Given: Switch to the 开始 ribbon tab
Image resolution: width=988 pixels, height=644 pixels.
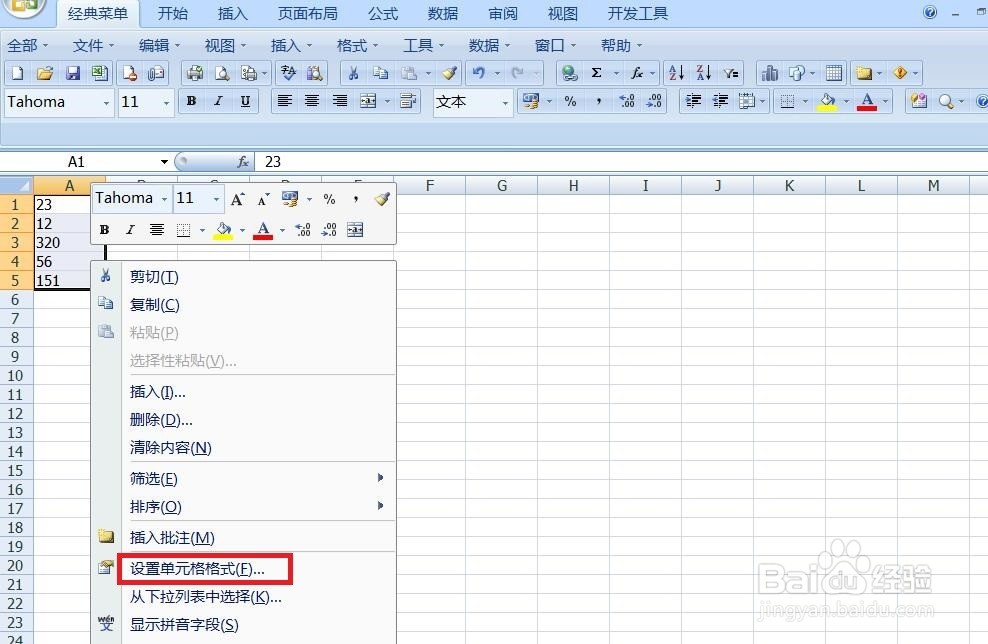Looking at the screenshot, I should [172, 13].
